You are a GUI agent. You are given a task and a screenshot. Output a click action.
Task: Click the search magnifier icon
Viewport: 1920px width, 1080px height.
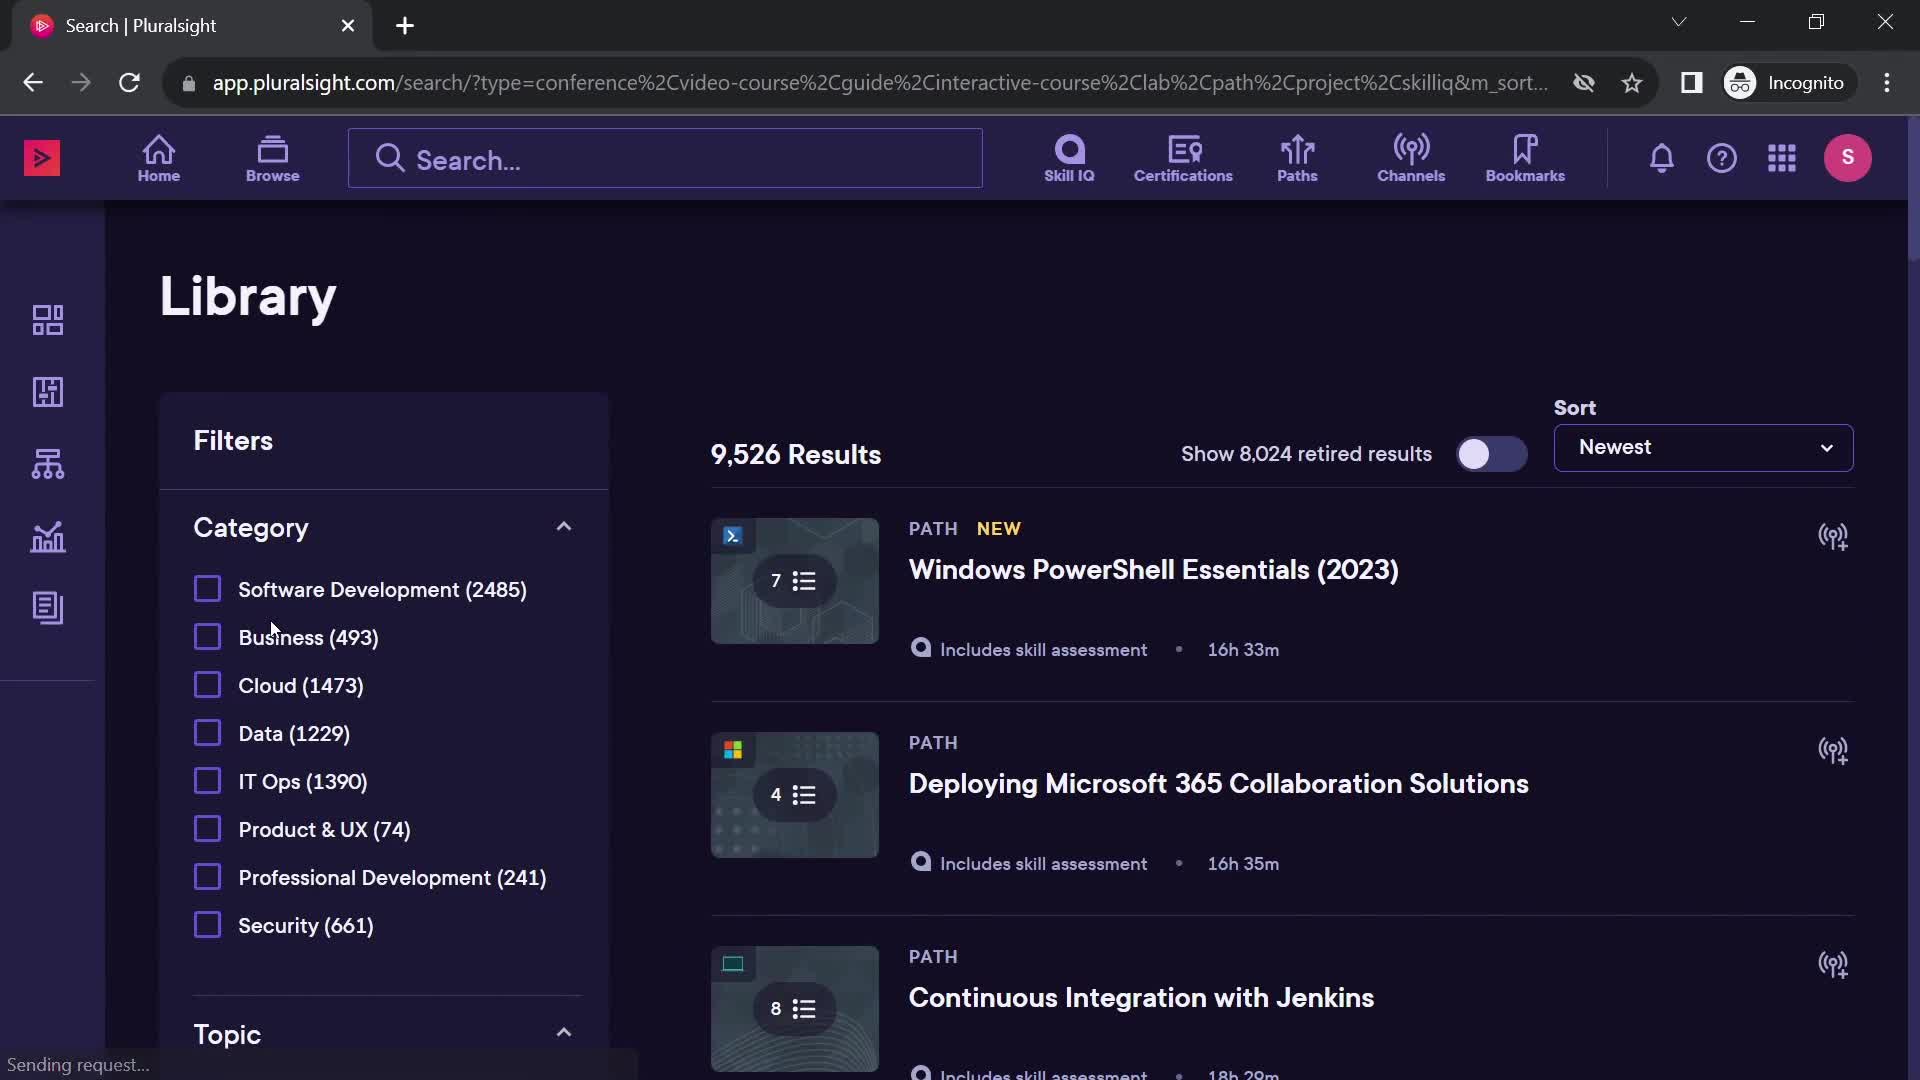pos(390,158)
